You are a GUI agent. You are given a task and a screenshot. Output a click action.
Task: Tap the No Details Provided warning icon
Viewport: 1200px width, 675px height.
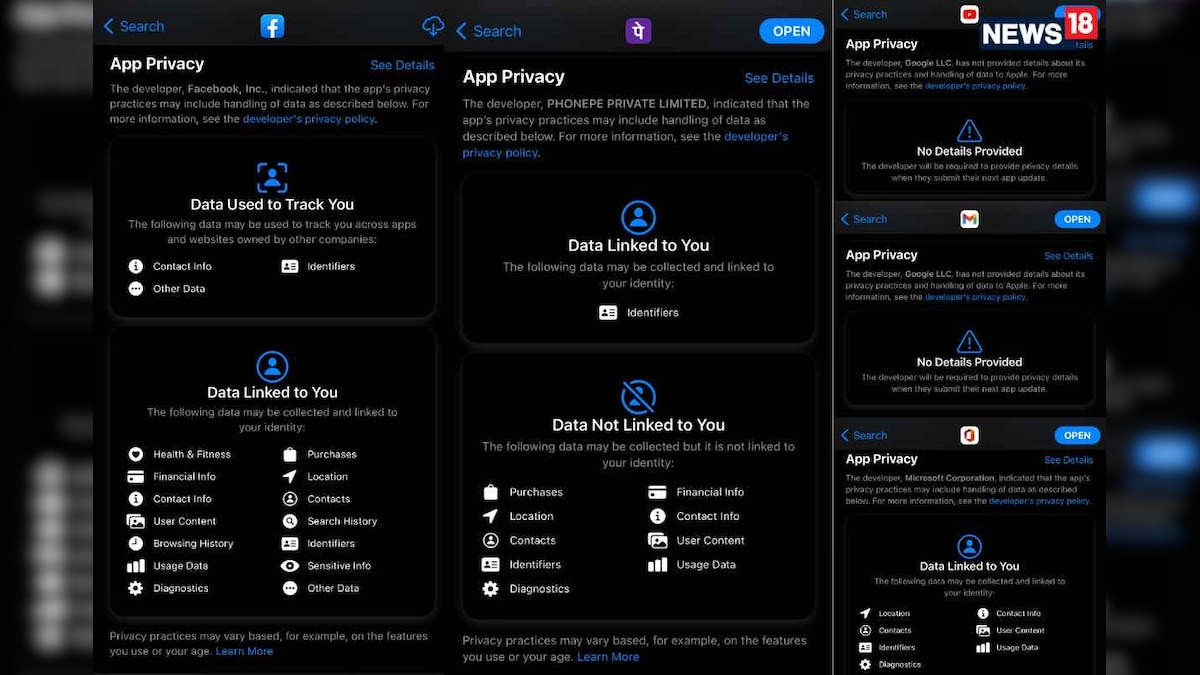click(x=969, y=128)
